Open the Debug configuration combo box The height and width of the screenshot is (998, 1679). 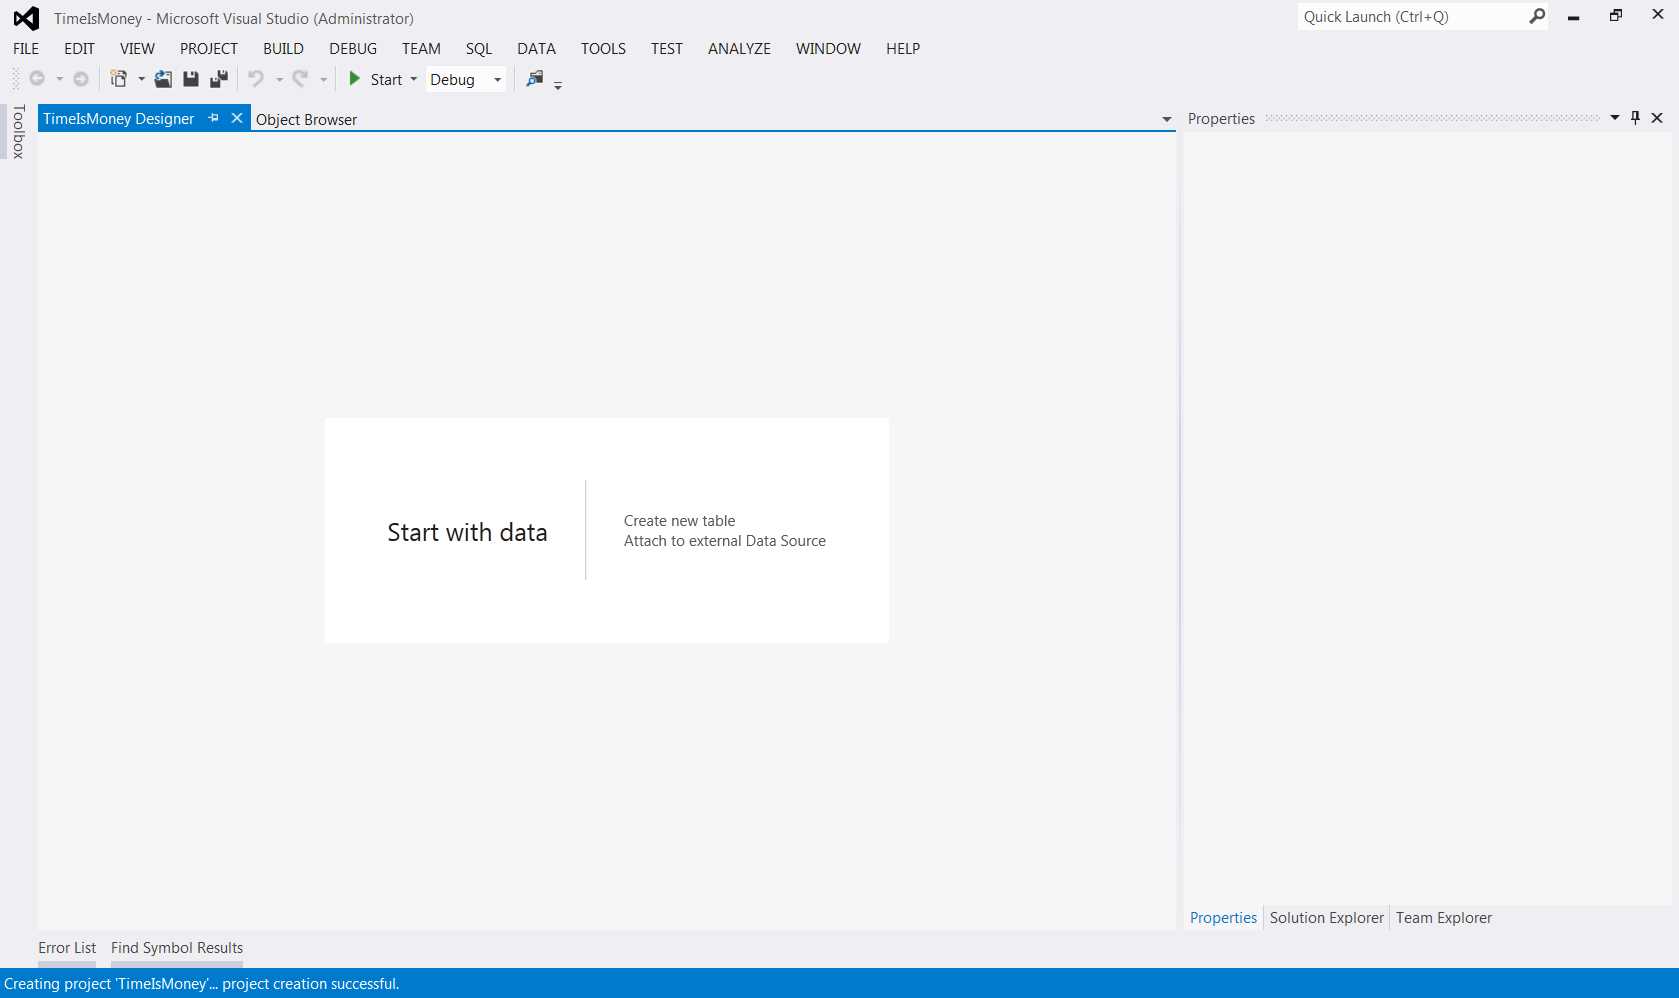[x=466, y=79]
